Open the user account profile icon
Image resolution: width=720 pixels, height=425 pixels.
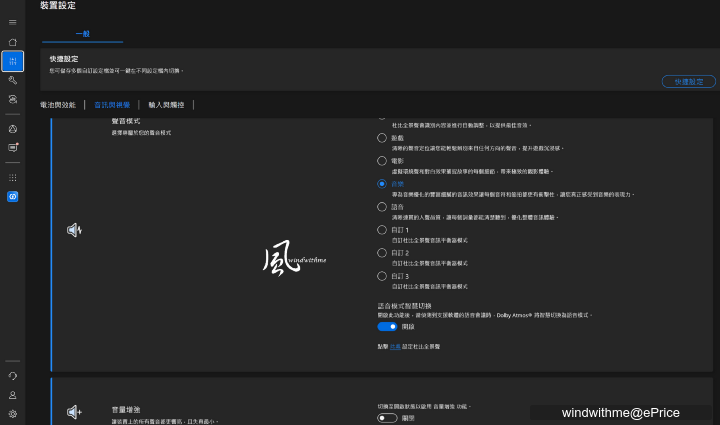pos(13,395)
